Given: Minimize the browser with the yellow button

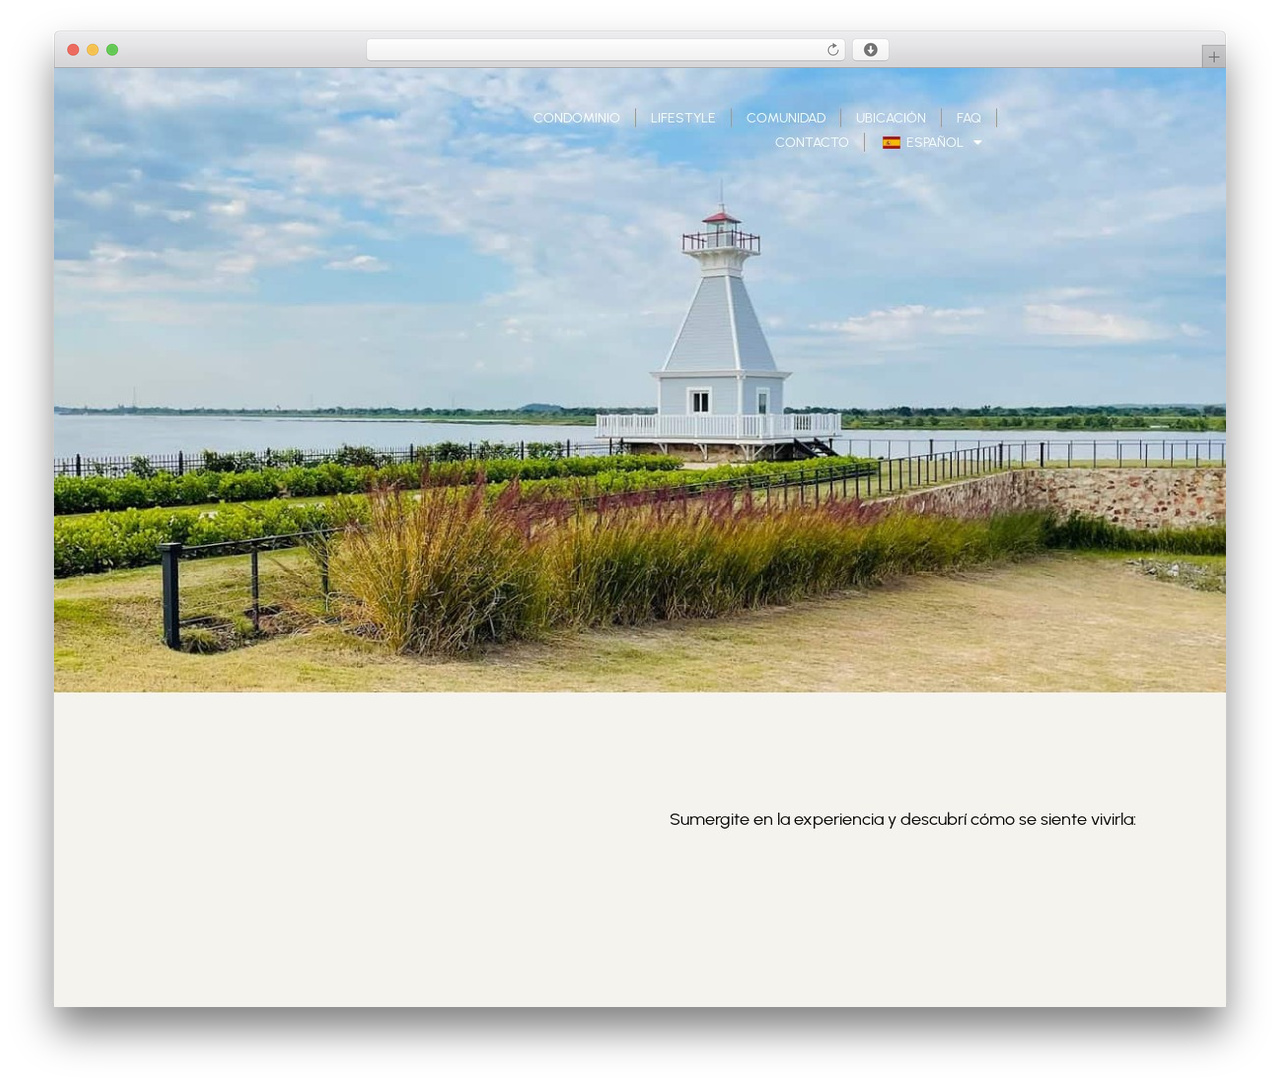Looking at the screenshot, I should click(92, 50).
